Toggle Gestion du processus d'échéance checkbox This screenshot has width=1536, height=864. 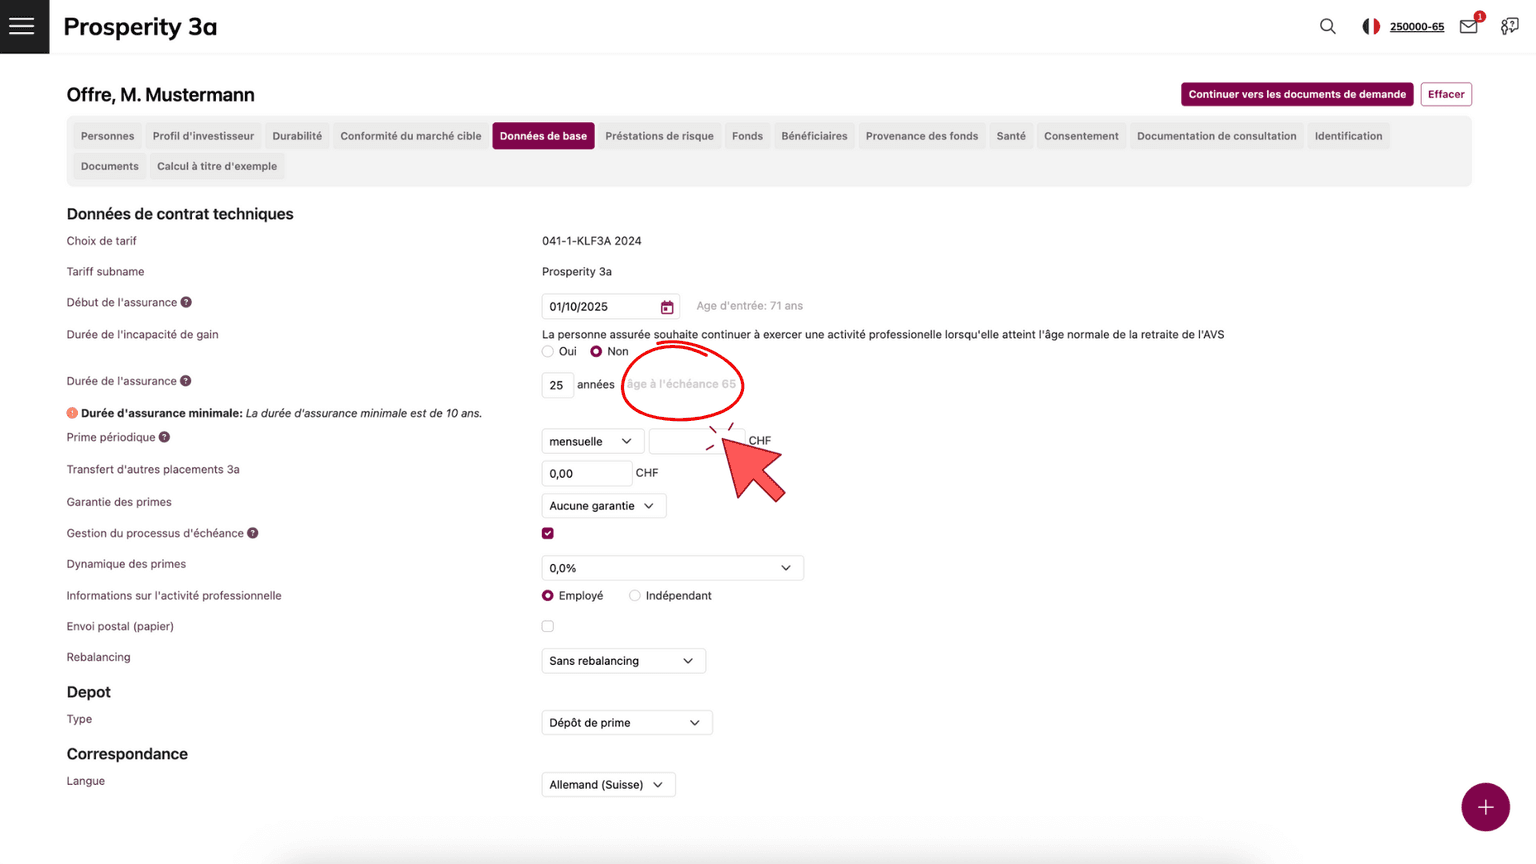click(x=548, y=534)
